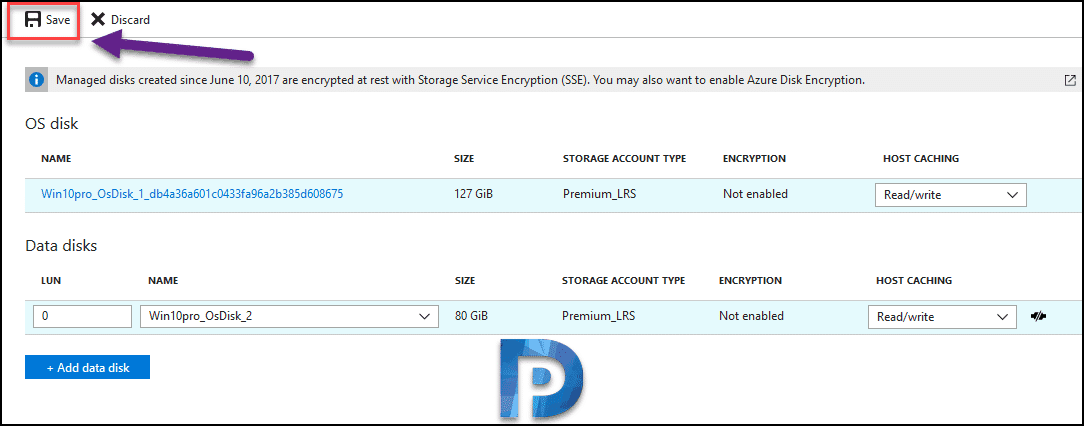Click the Add data disk button
The width and height of the screenshot is (1084, 426).
(87, 368)
